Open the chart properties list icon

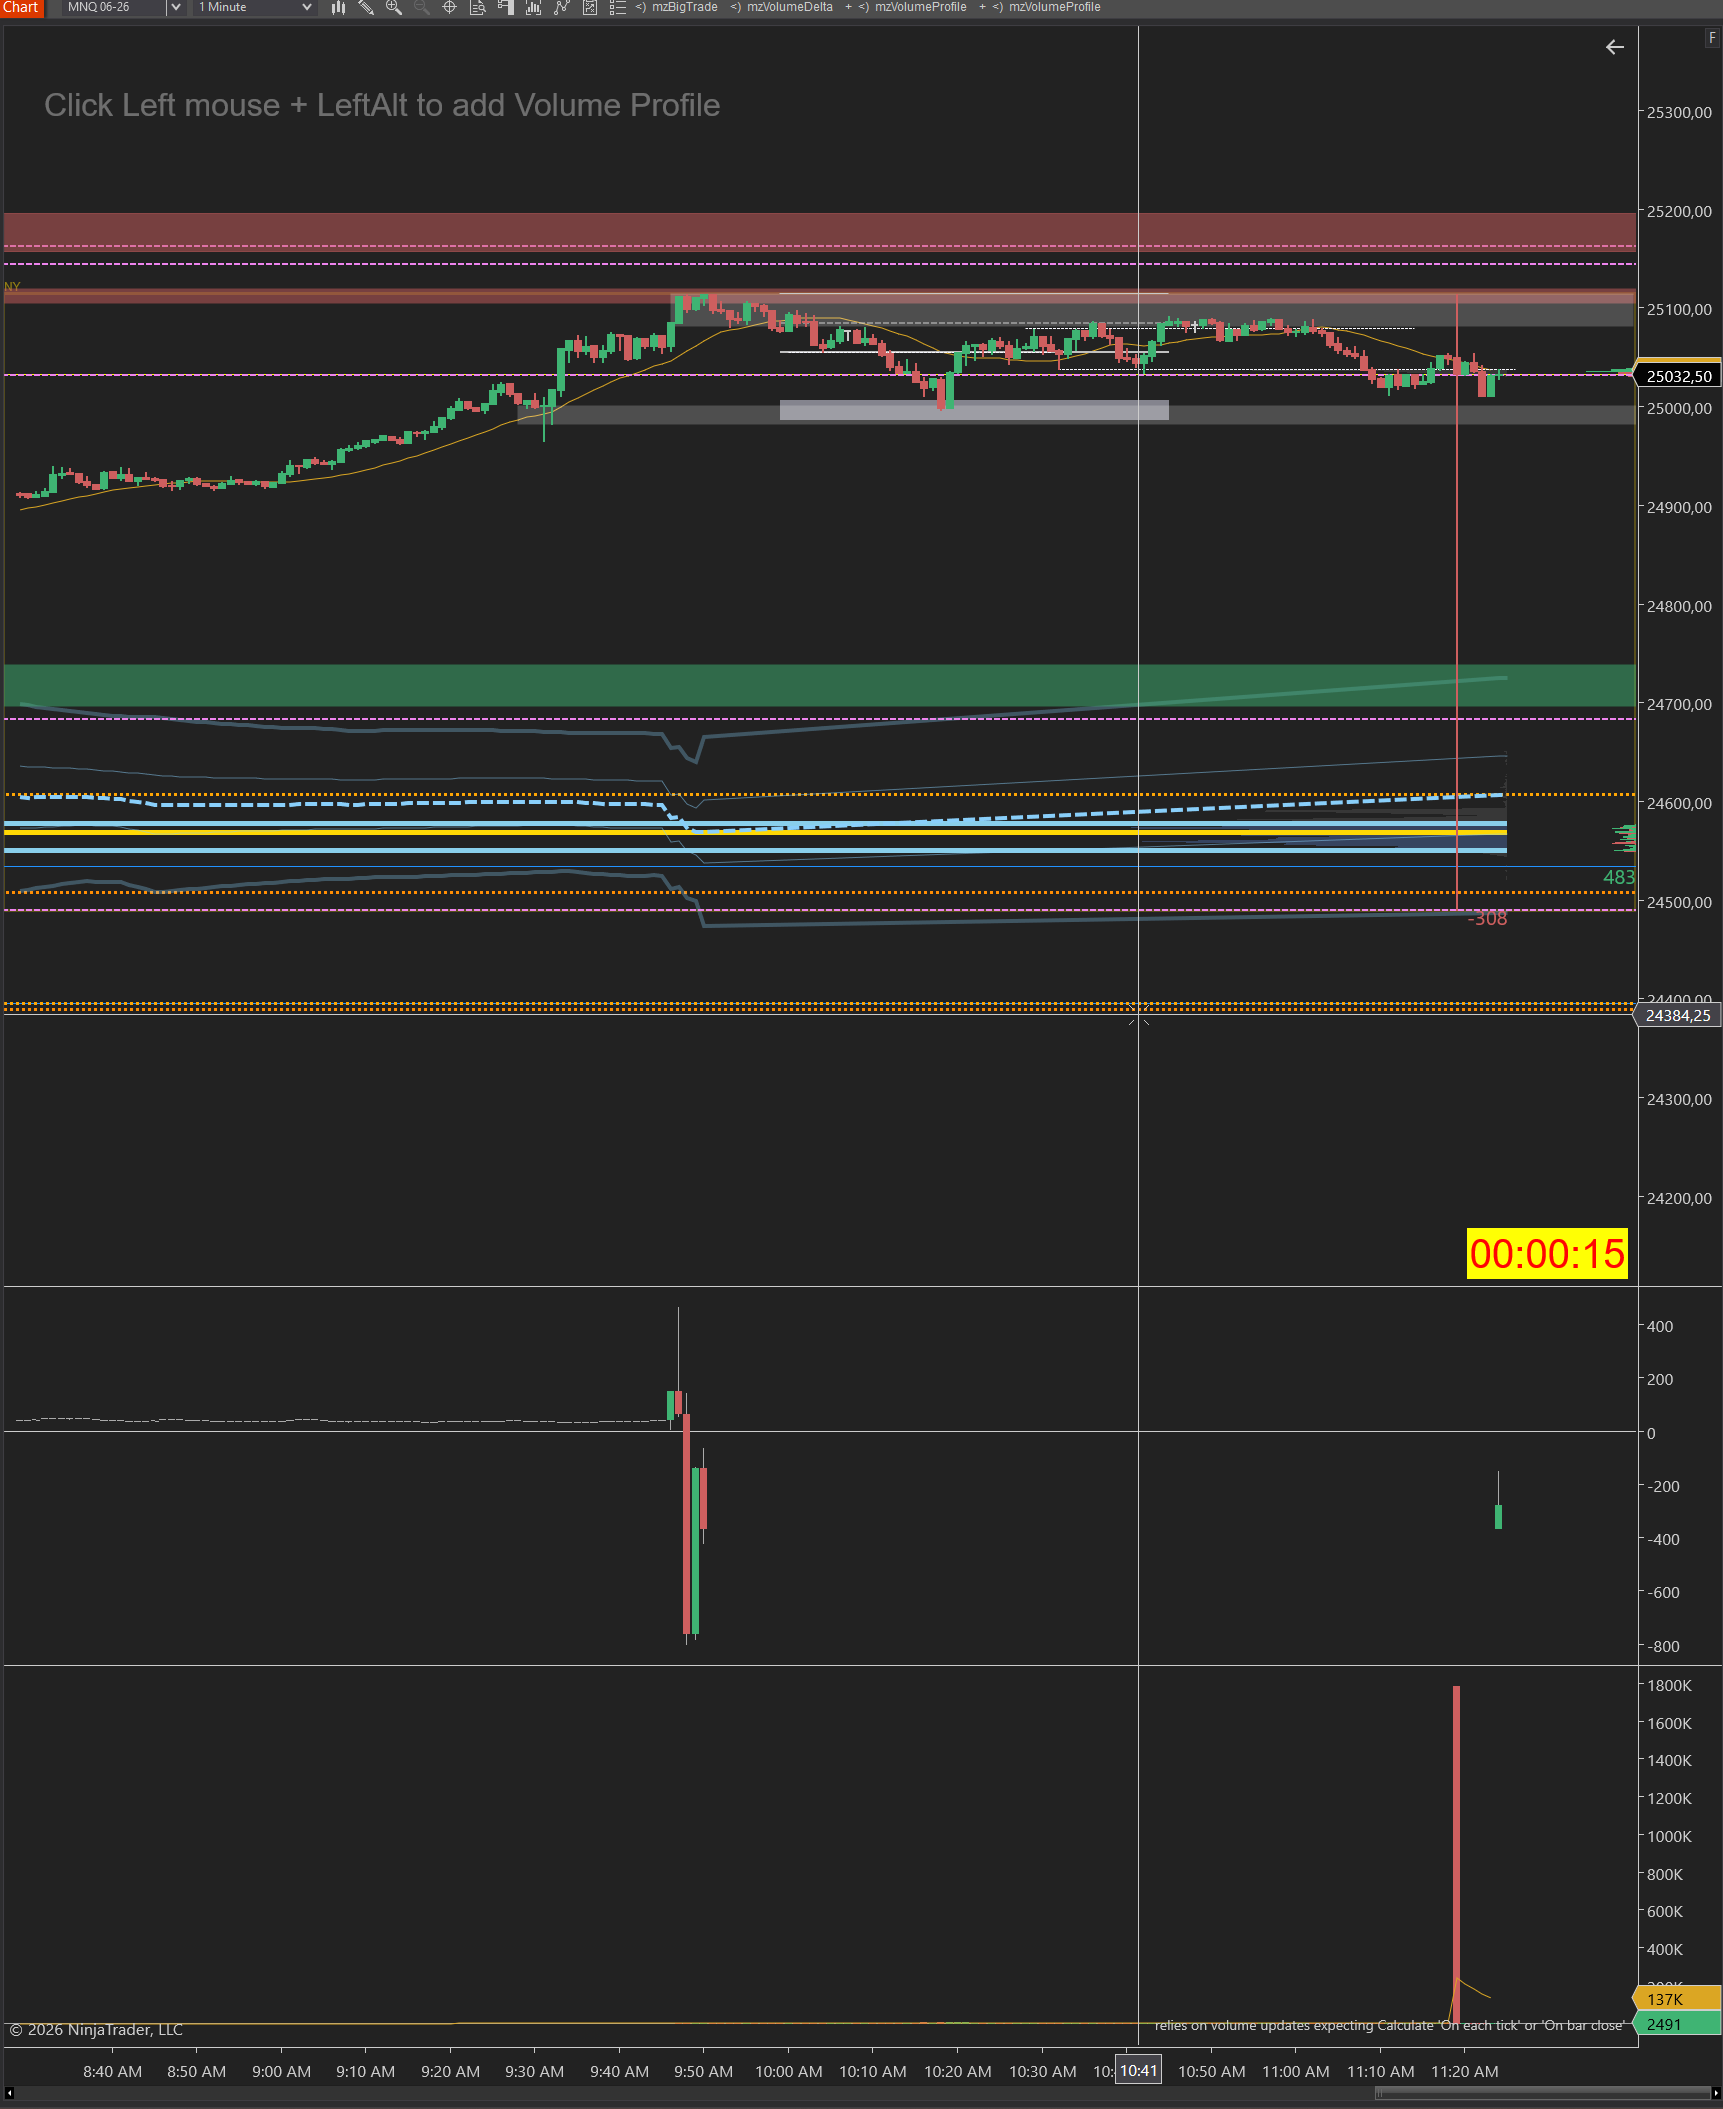point(618,8)
